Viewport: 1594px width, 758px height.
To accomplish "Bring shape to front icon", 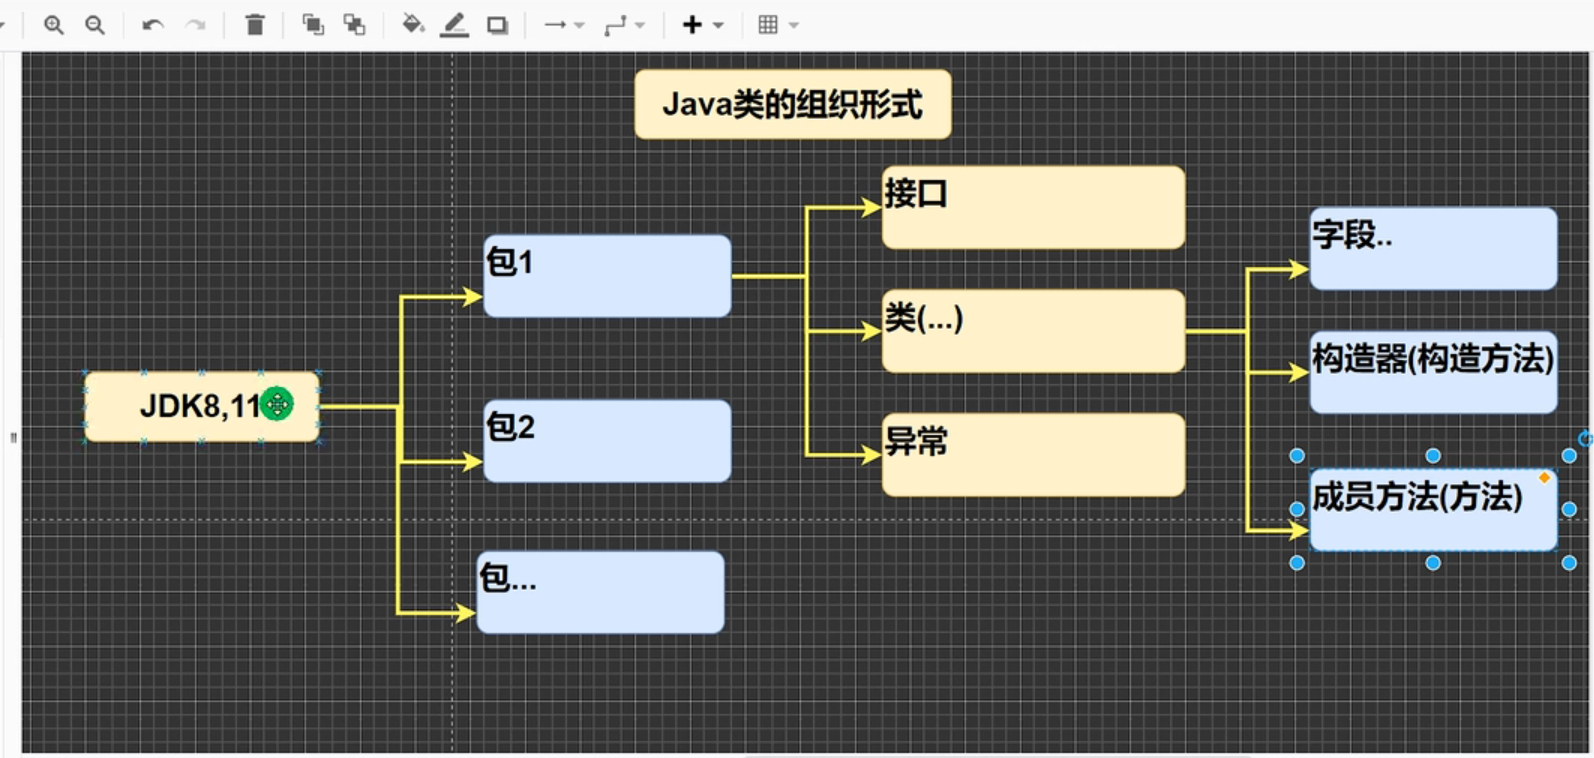I will [313, 25].
